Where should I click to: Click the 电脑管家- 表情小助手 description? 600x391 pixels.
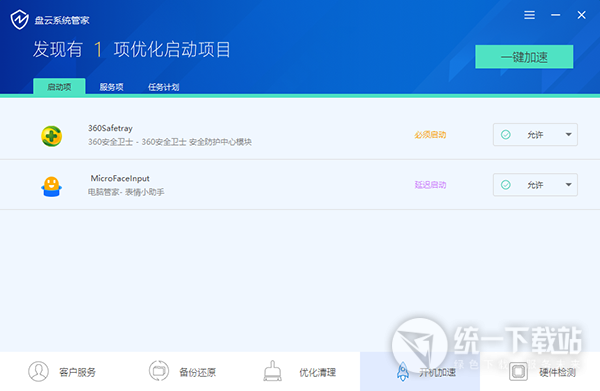coord(126,192)
